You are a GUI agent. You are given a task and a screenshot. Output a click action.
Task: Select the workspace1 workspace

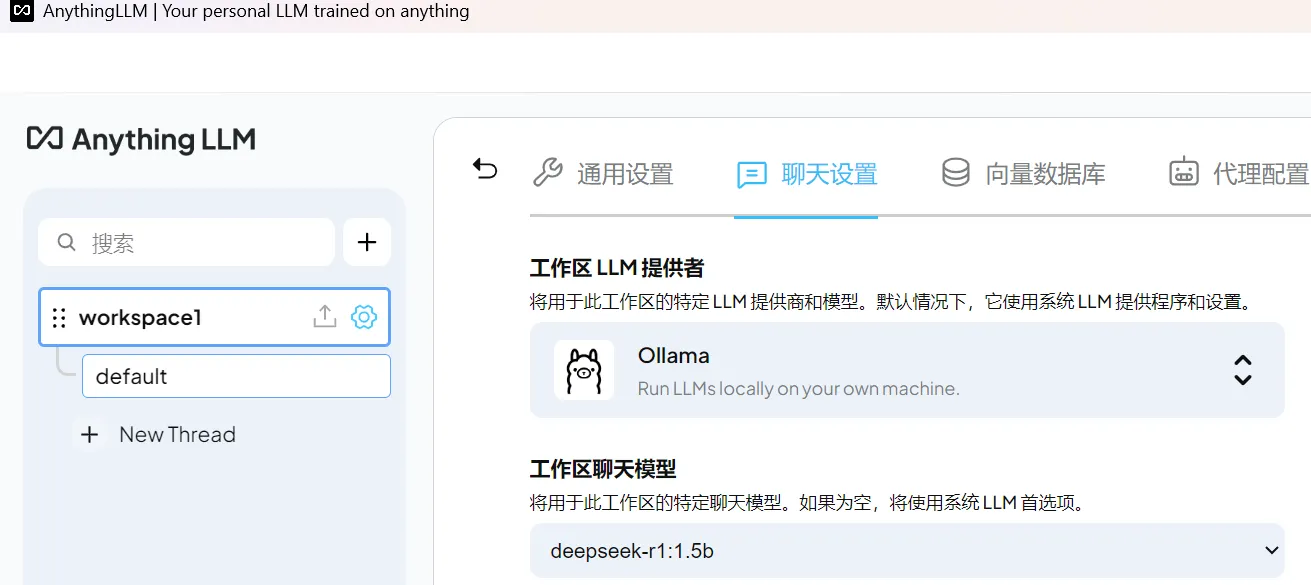[214, 317]
